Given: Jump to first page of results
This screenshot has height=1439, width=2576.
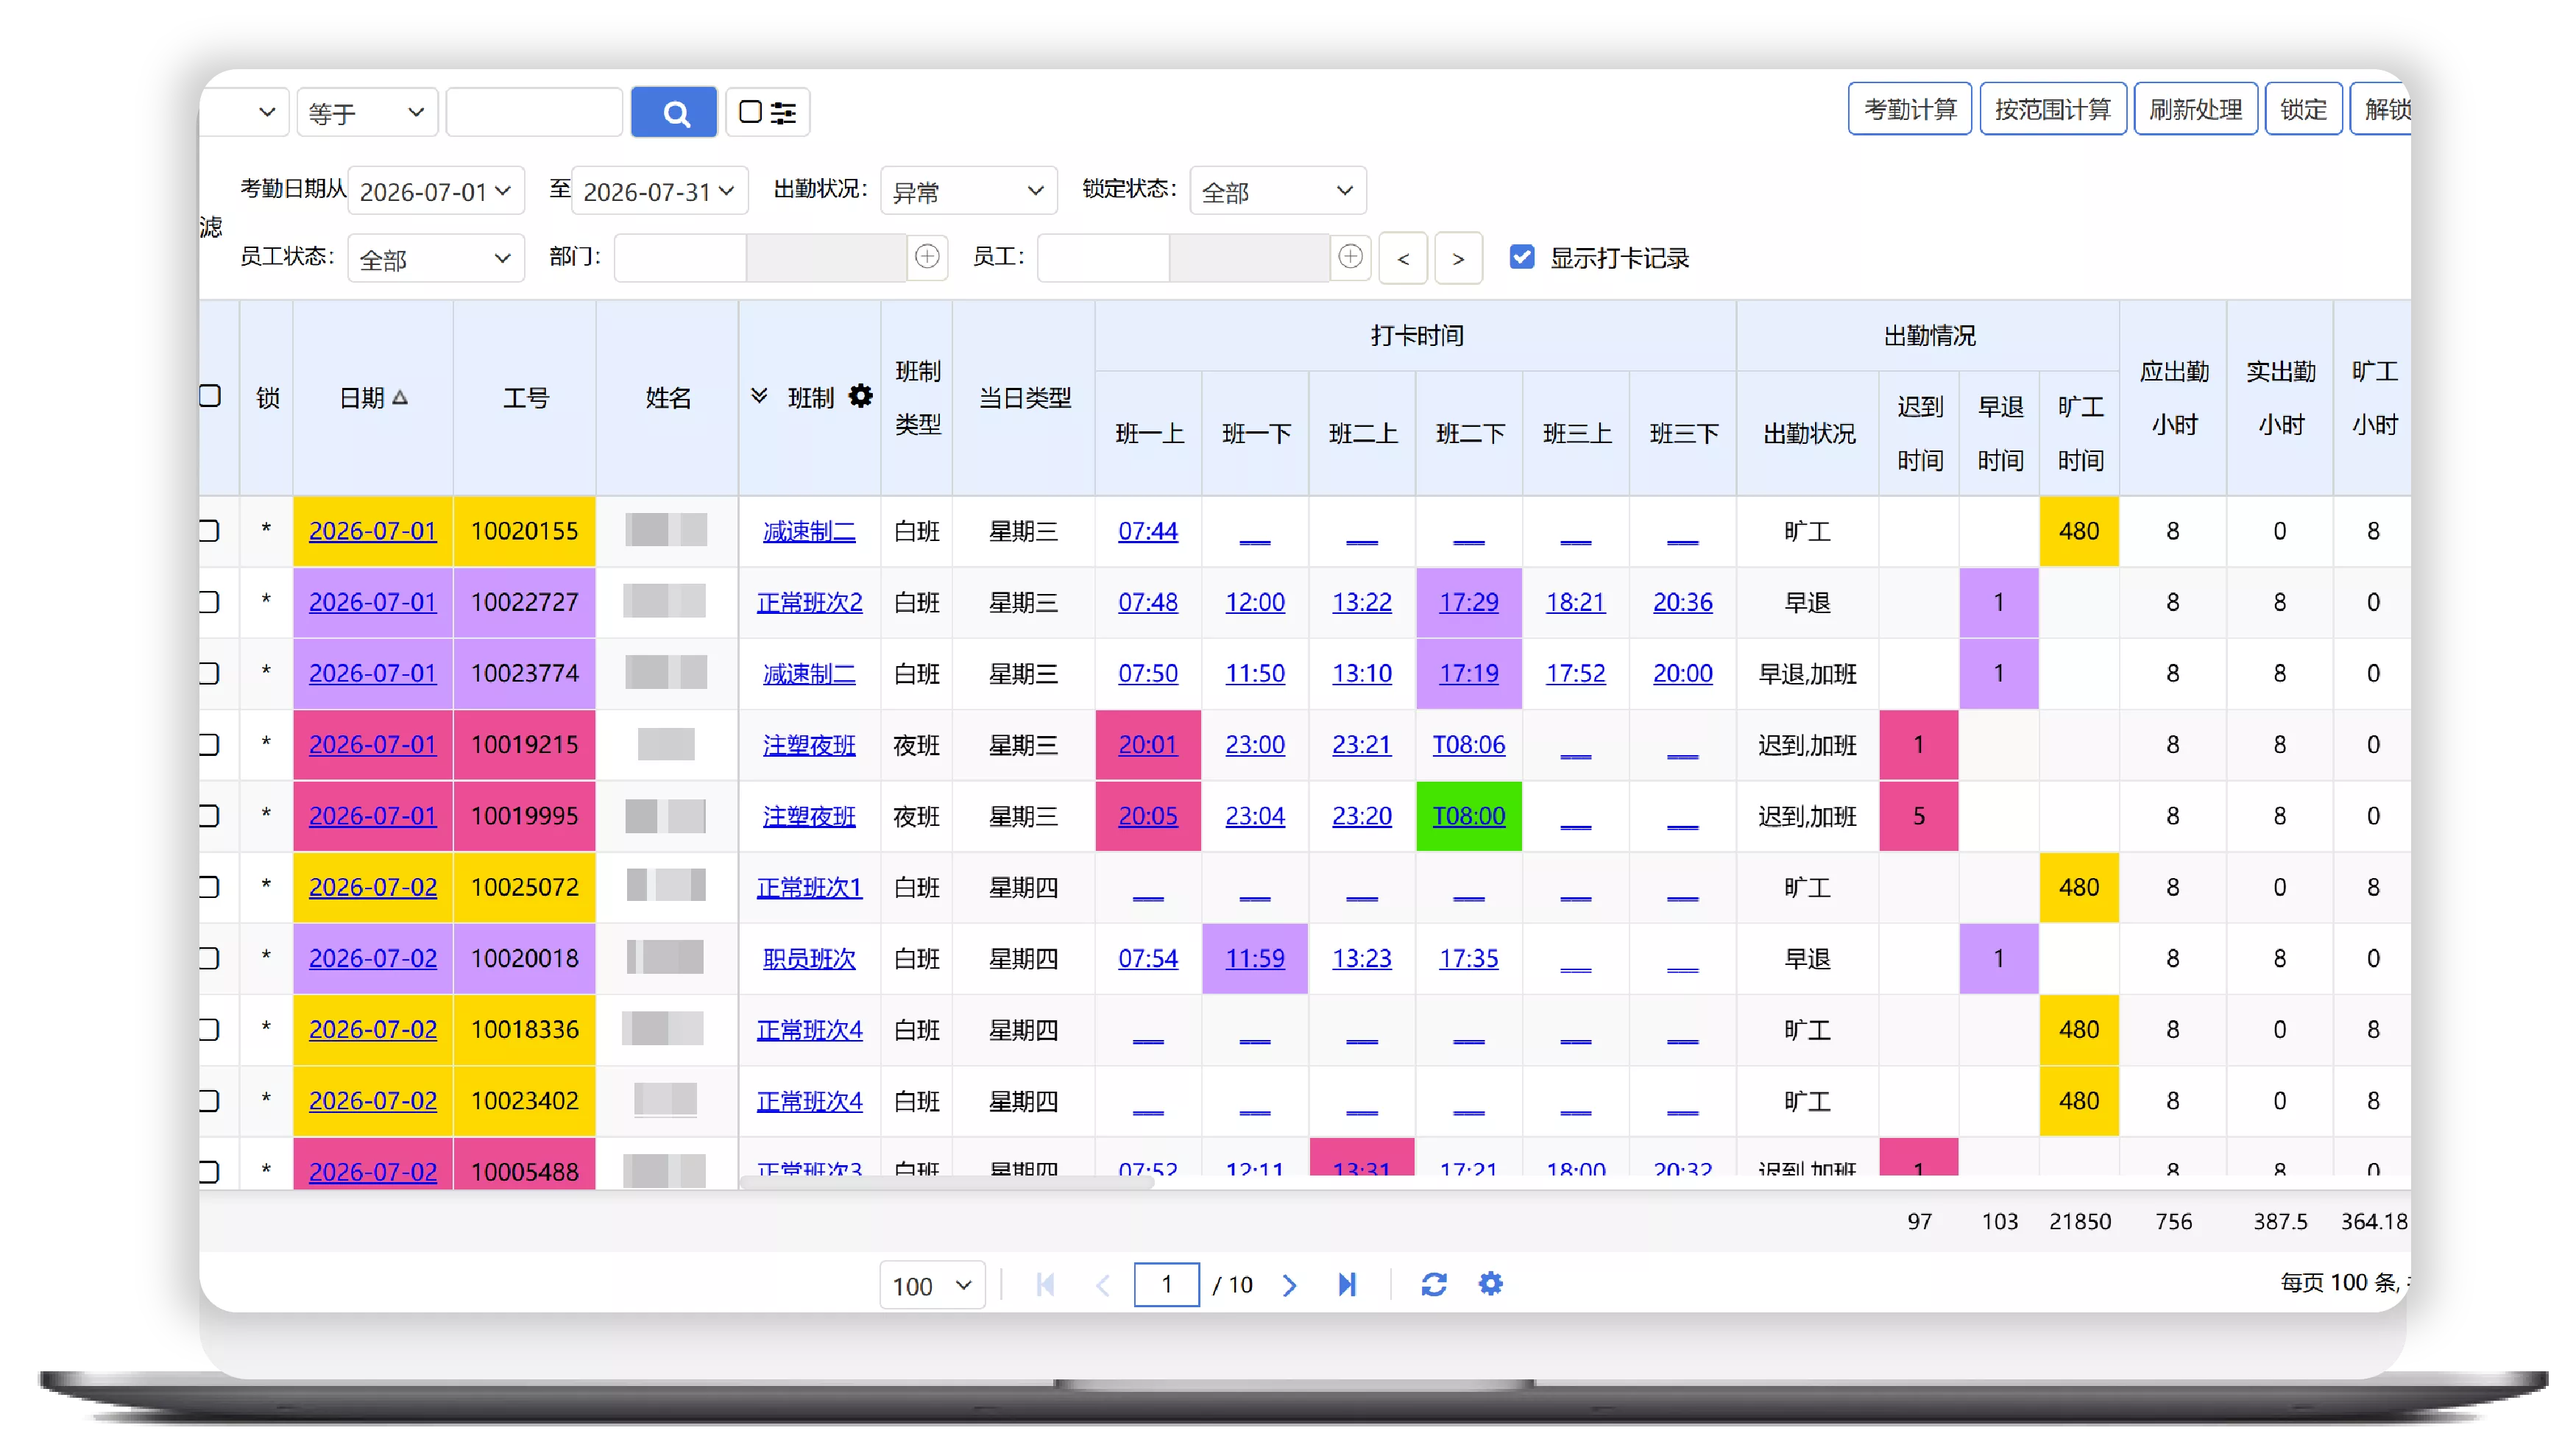Looking at the screenshot, I should pyautogui.click(x=1046, y=1284).
